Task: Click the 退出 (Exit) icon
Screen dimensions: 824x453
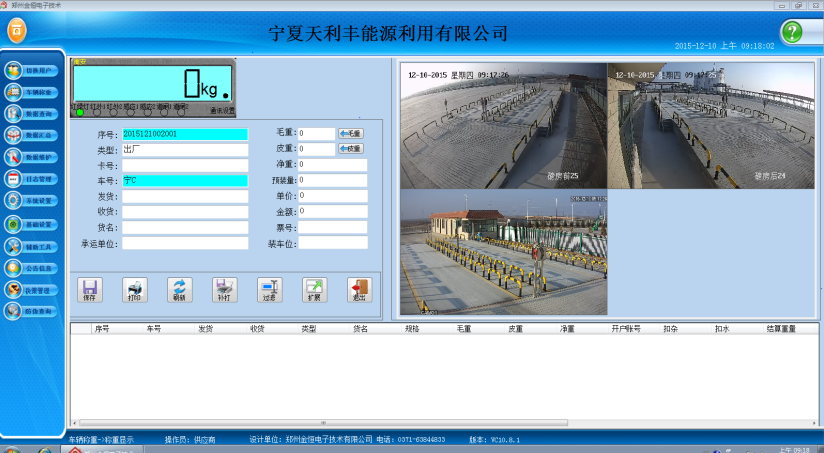Action: point(357,289)
